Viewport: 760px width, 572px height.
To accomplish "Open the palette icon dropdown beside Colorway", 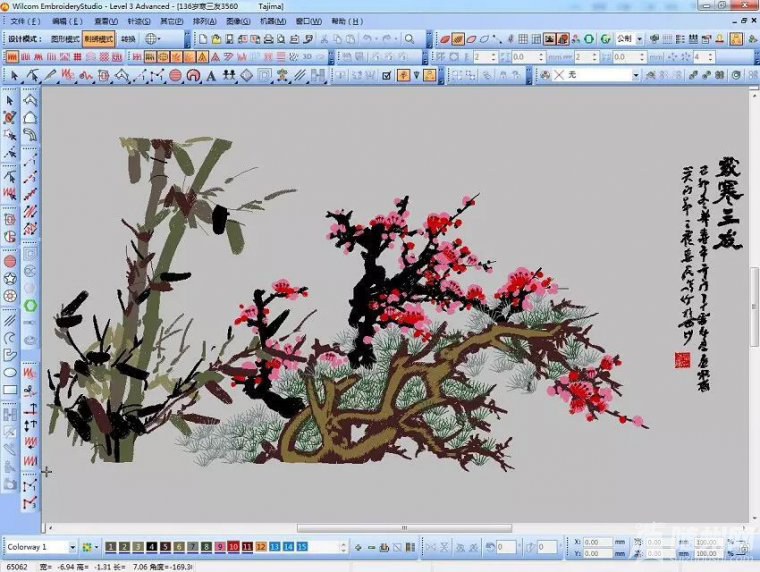I will tap(96, 547).
